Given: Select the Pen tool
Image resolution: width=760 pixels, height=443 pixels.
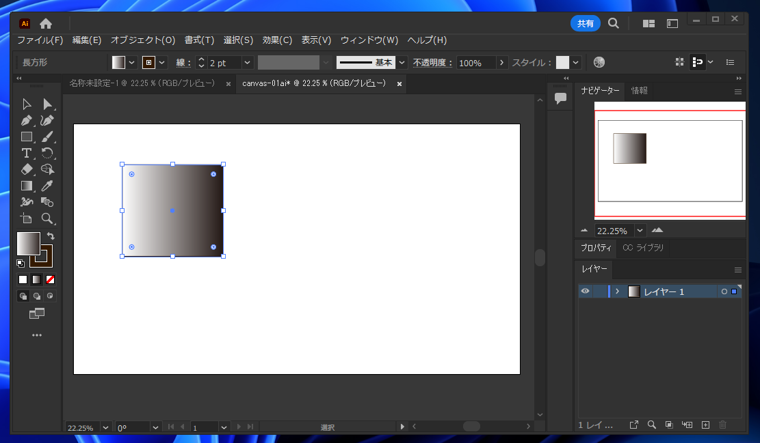Looking at the screenshot, I should pyautogui.click(x=27, y=120).
